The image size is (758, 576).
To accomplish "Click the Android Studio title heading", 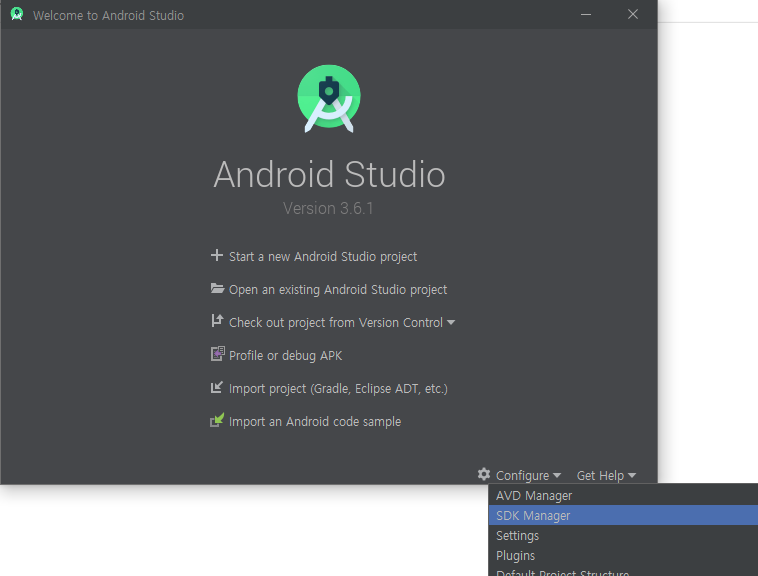I will pyautogui.click(x=329, y=174).
